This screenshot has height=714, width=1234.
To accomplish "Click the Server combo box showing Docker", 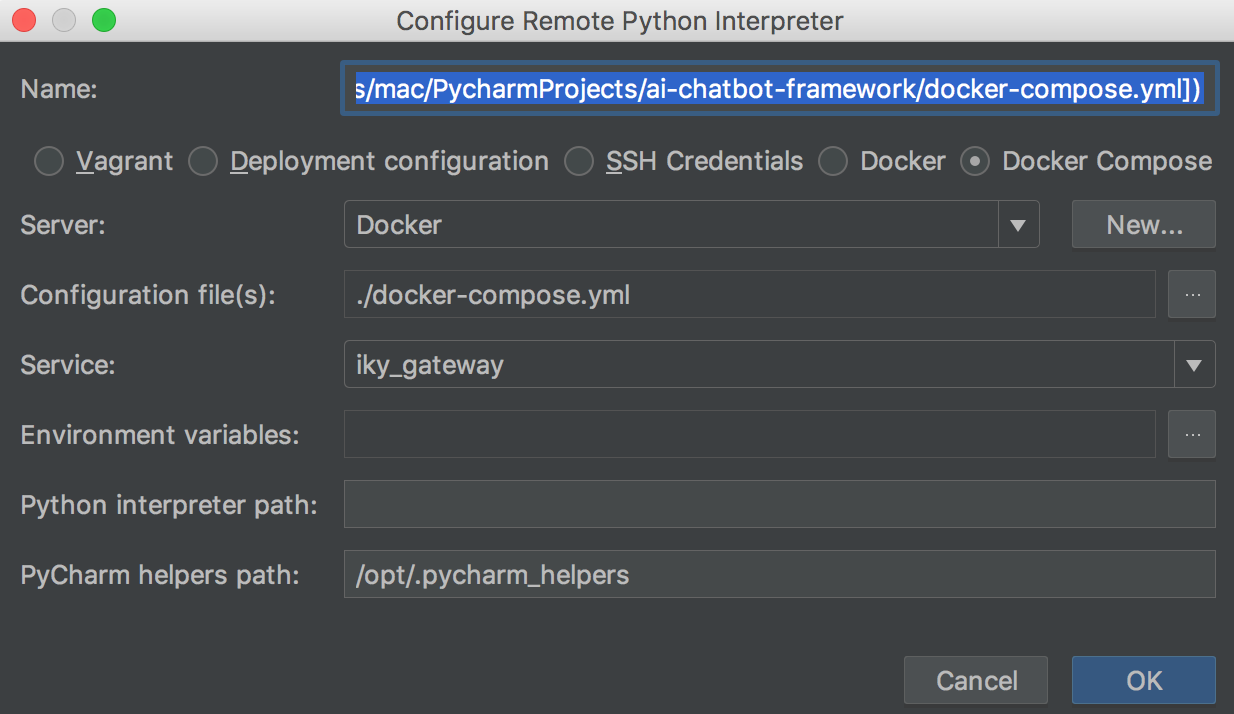I will tap(691, 225).
